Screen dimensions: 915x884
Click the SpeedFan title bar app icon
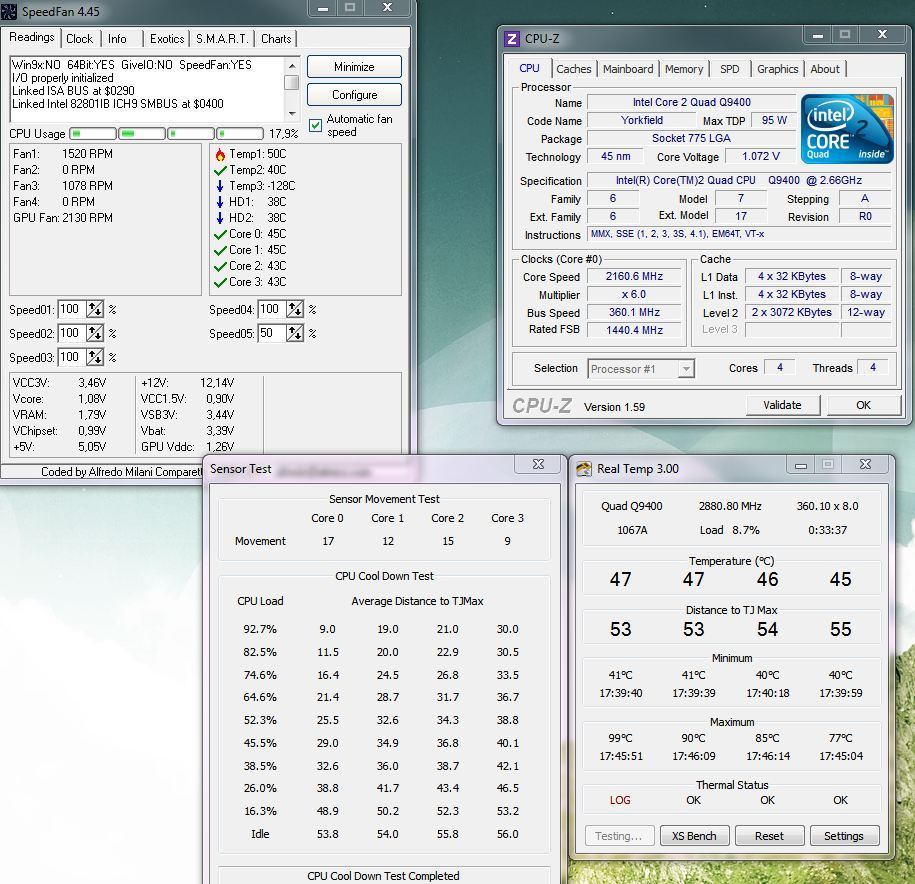9,11
